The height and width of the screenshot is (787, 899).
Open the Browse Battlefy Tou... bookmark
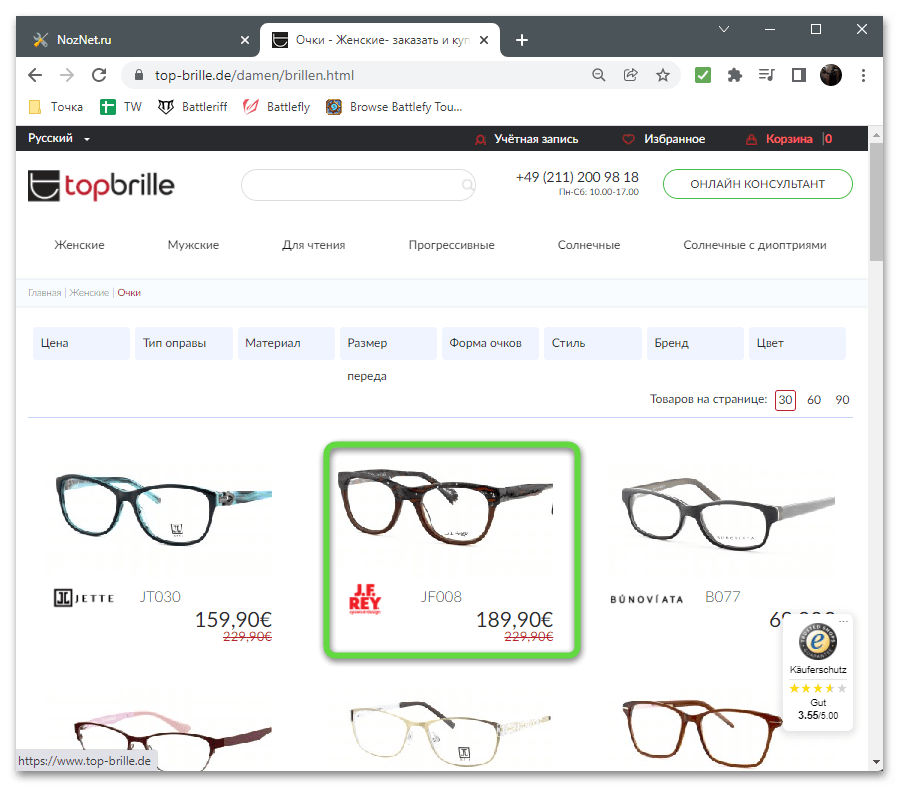coord(394,107)
